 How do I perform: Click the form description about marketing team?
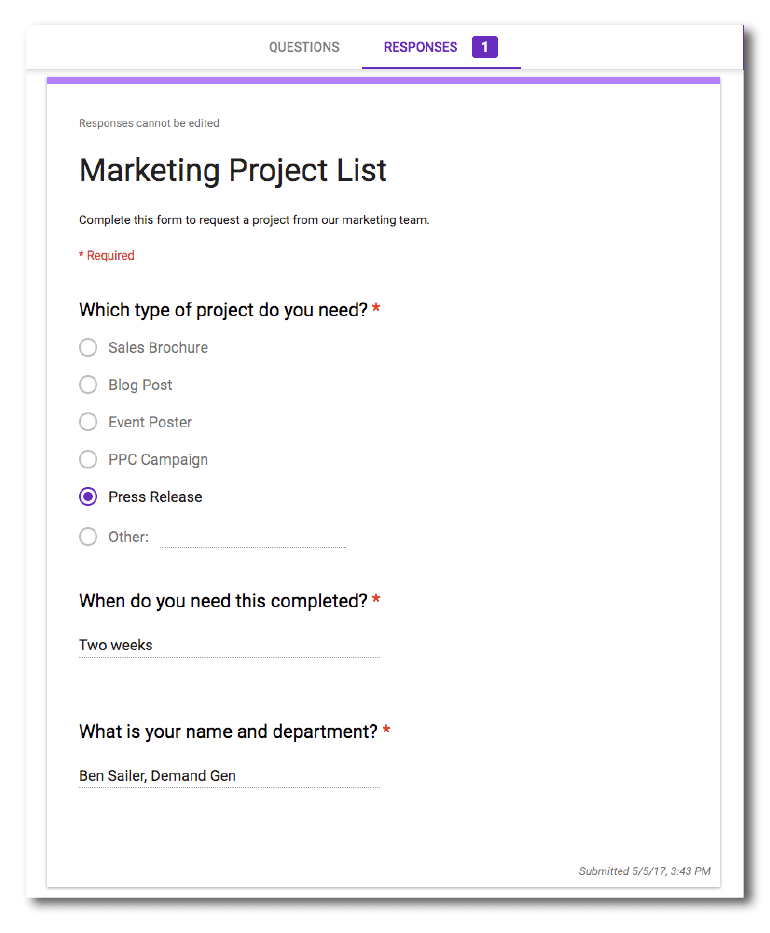pos(254,220)
